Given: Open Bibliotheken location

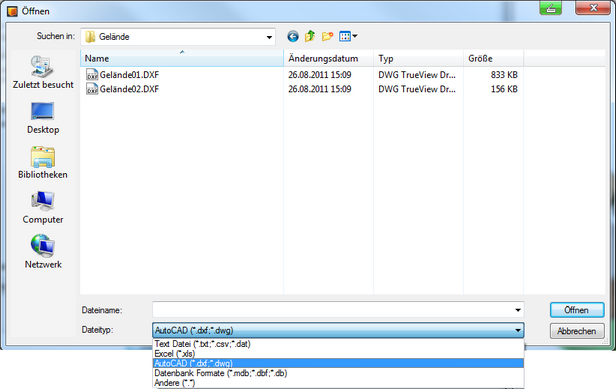Looking at the screenshot, I should coord(43,163).
